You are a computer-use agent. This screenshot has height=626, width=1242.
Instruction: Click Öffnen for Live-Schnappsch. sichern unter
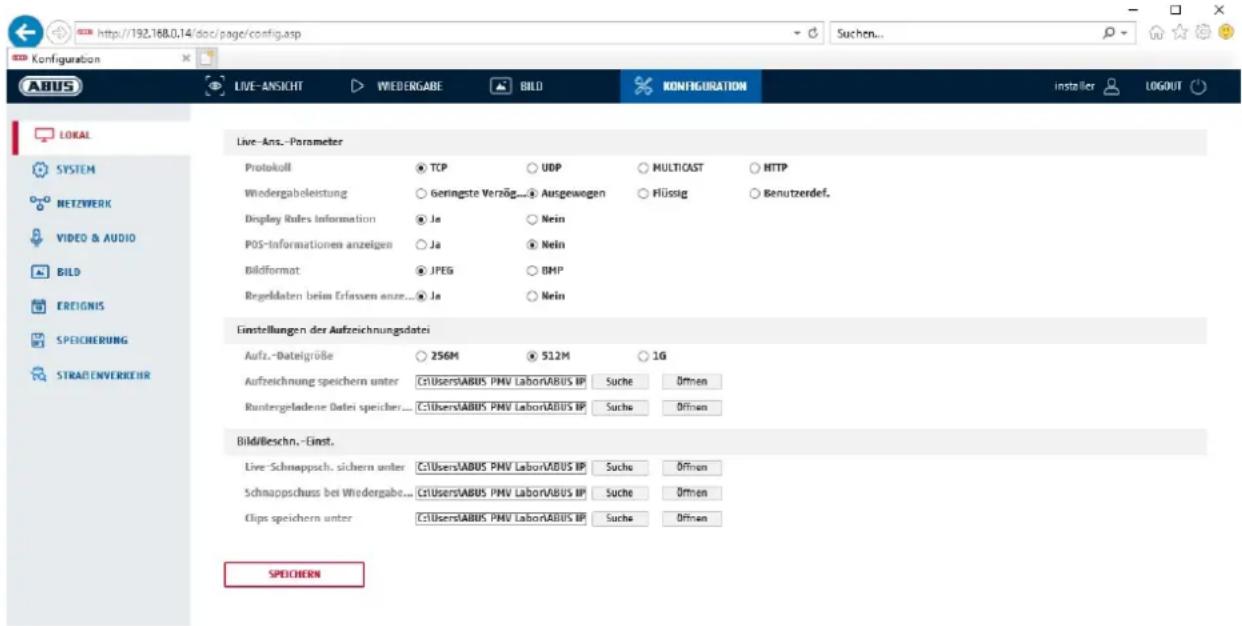point(692,467)
